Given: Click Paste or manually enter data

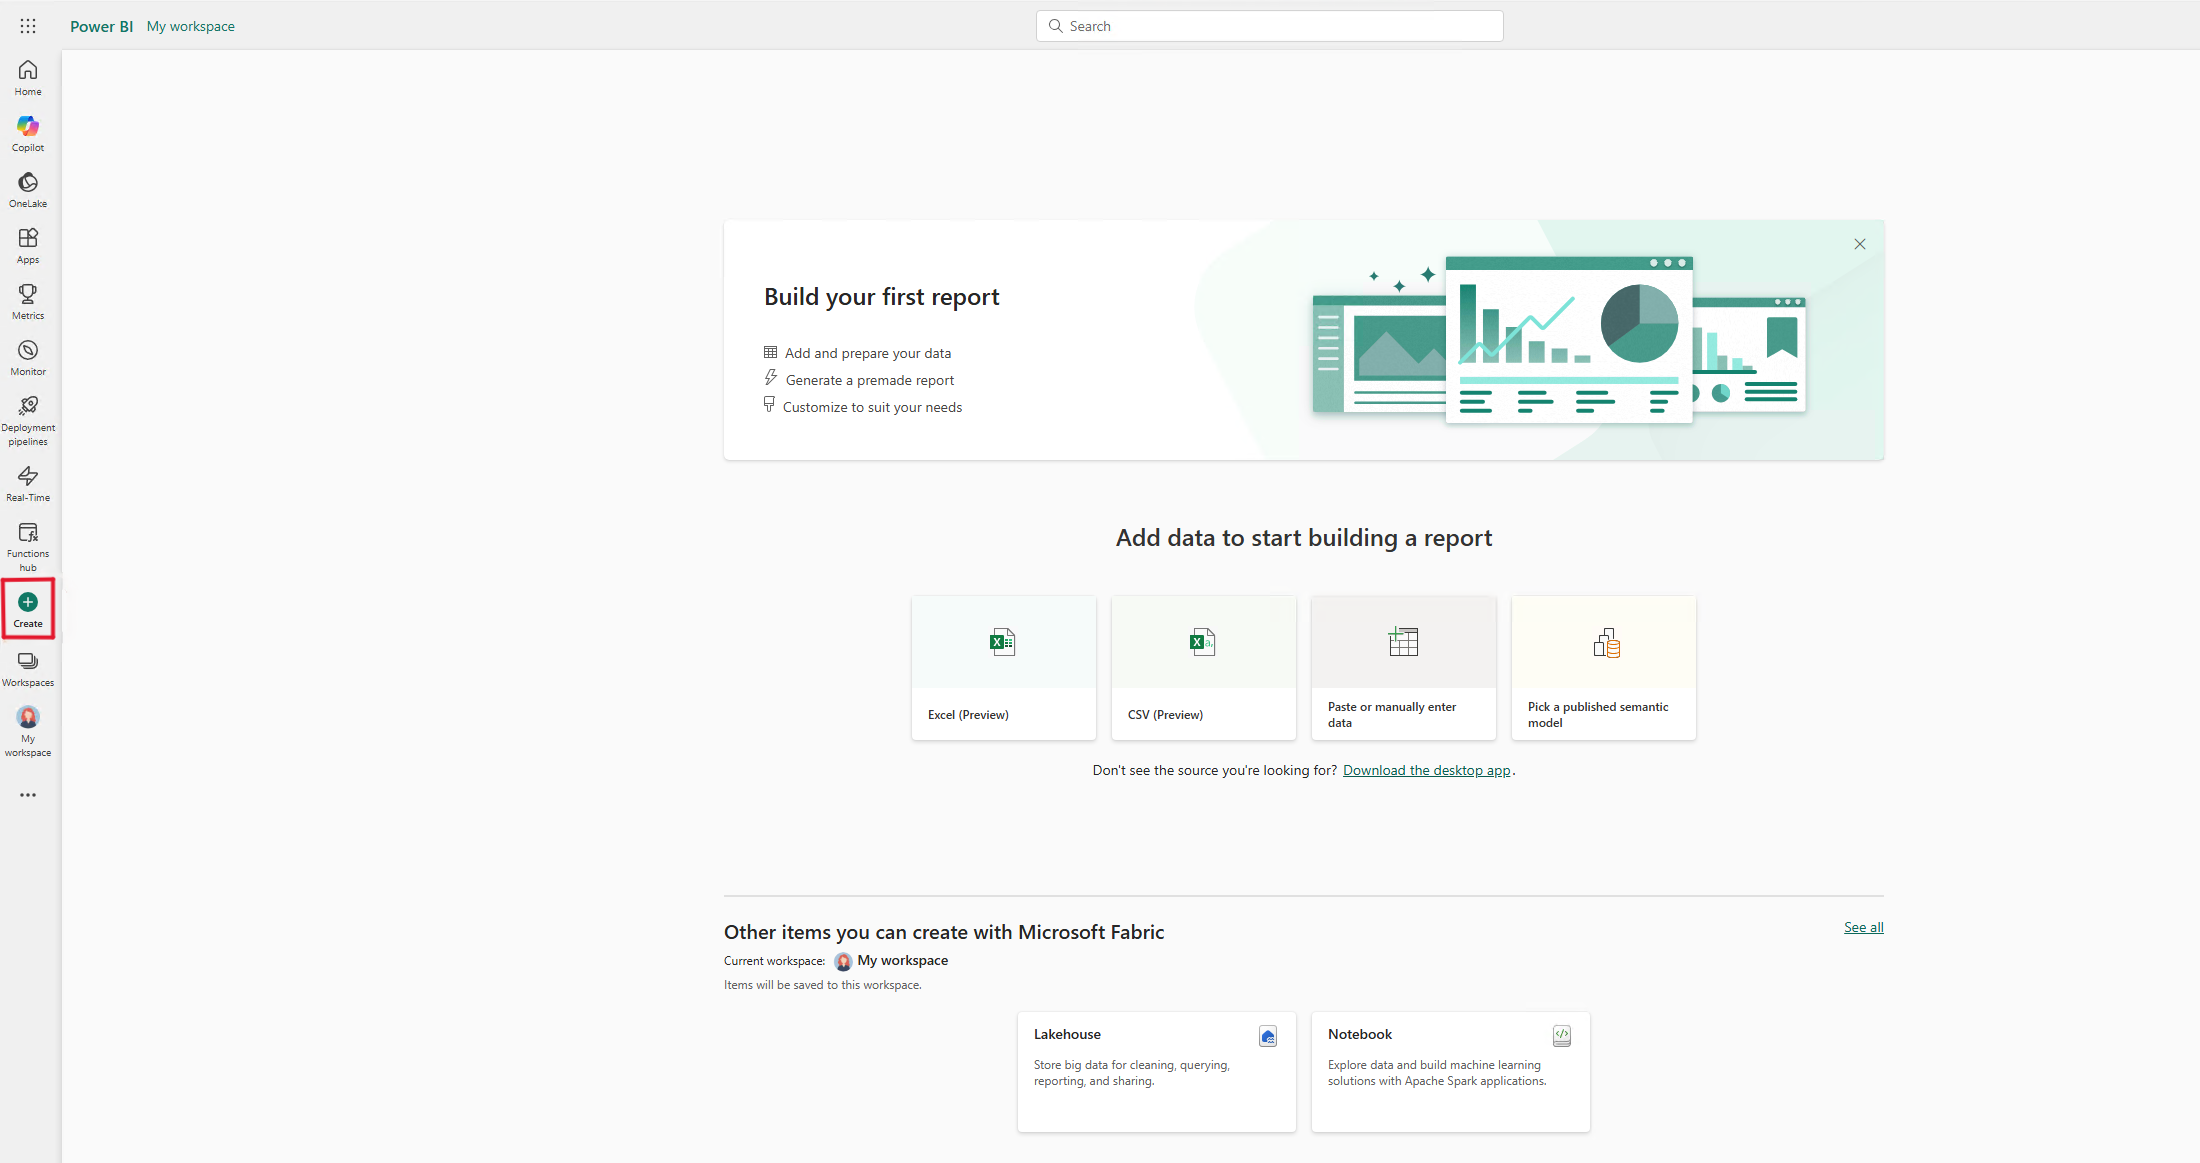Looking at the screenshot, I should tap(1401, 668).
